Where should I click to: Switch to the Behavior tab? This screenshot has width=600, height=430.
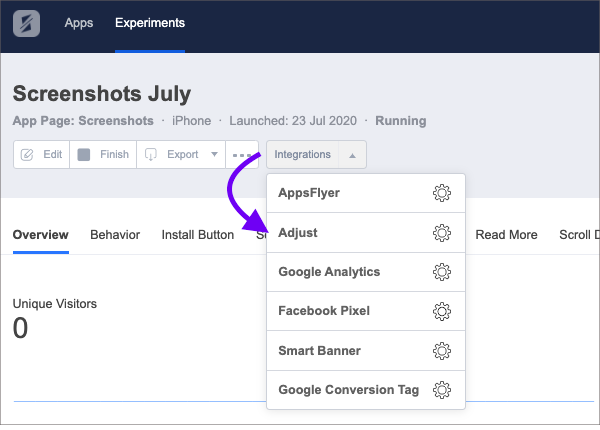coord(115,235)
